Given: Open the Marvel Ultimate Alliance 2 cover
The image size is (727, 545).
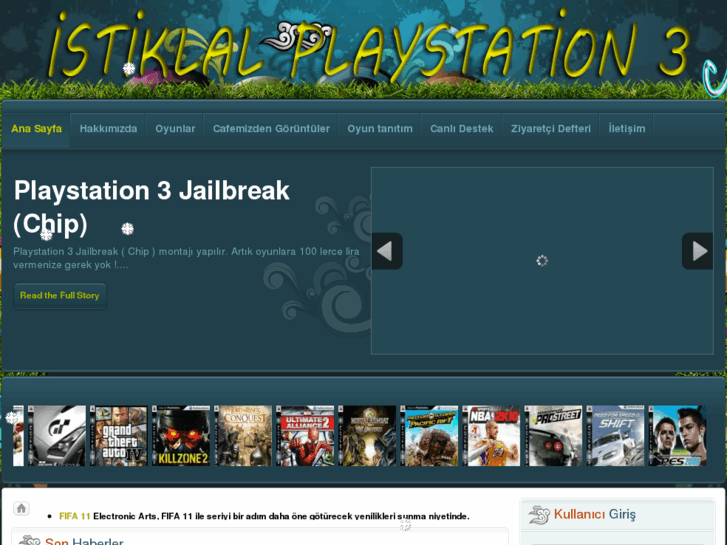Looking at the screenshot, I should click(x=305, y=436).
